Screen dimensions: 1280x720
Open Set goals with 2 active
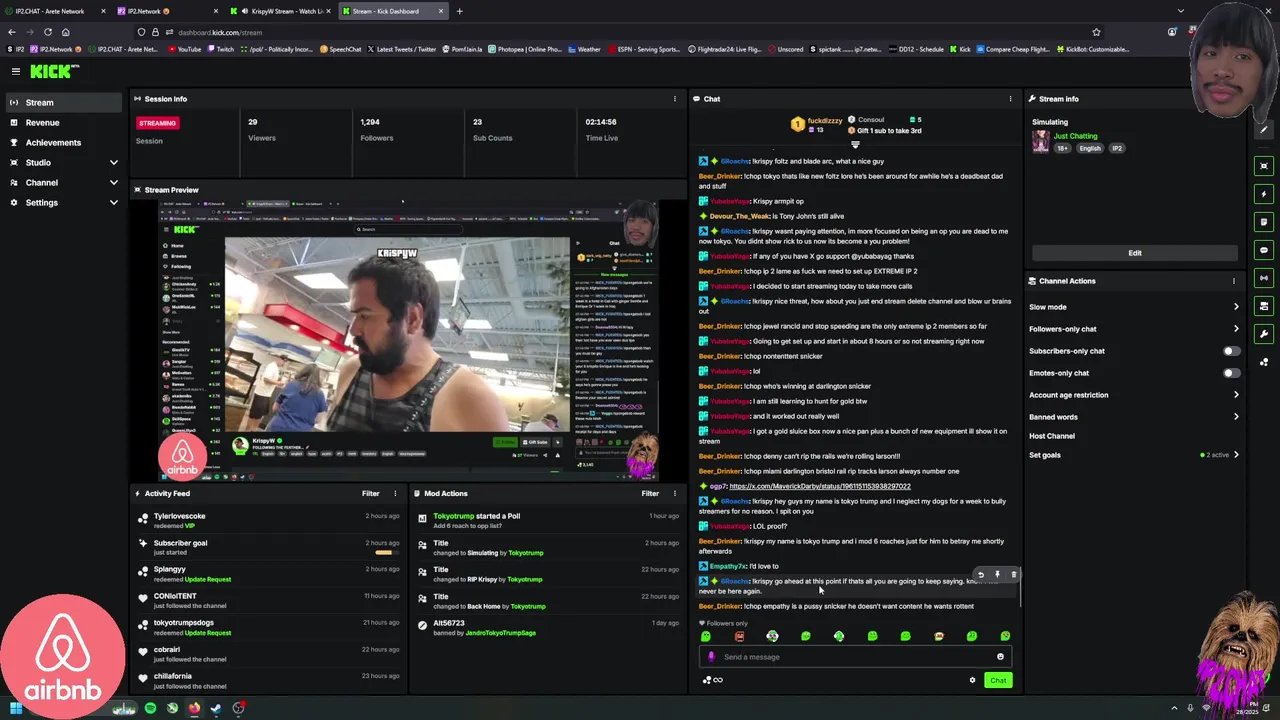point(1134,455)
